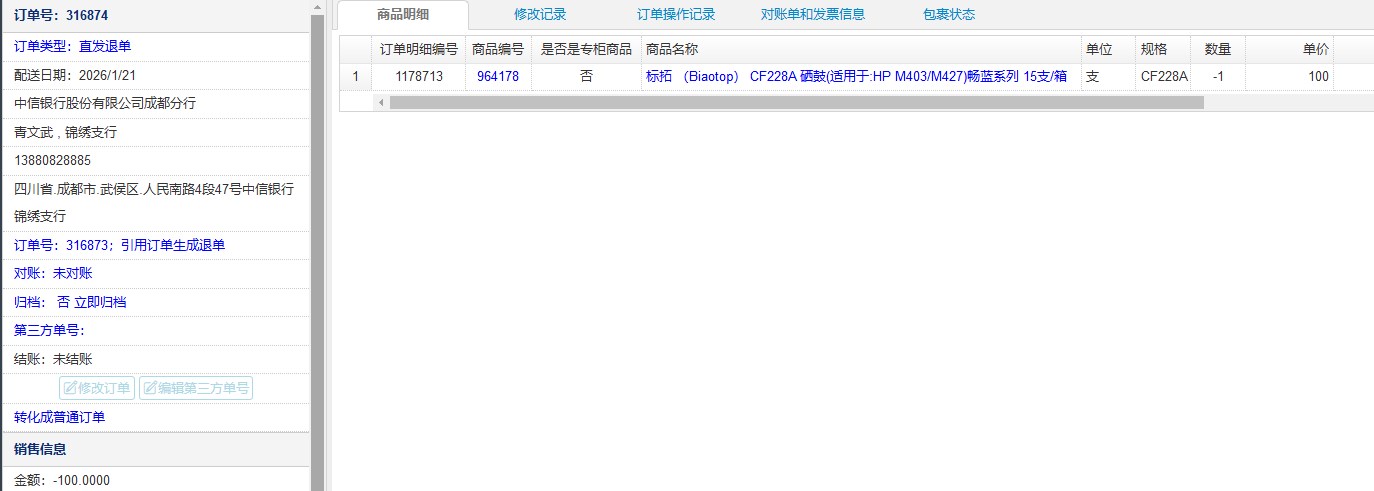Screen dimensions: 1374x491
Task: Select the 商品明细 tab
Action: click(x=403, y=15)
